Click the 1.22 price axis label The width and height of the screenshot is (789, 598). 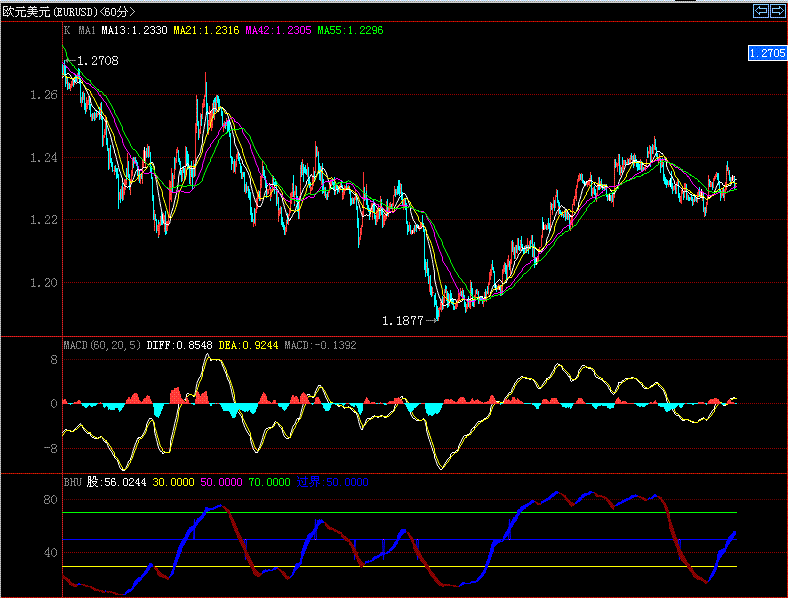coord(44,220)
